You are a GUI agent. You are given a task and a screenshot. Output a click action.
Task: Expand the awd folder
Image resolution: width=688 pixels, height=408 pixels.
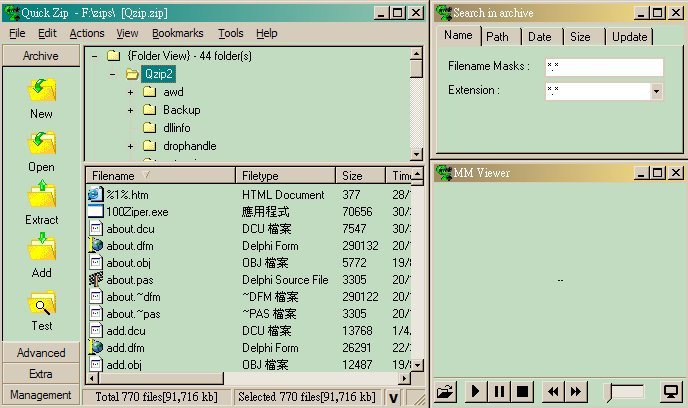(130, 92)
